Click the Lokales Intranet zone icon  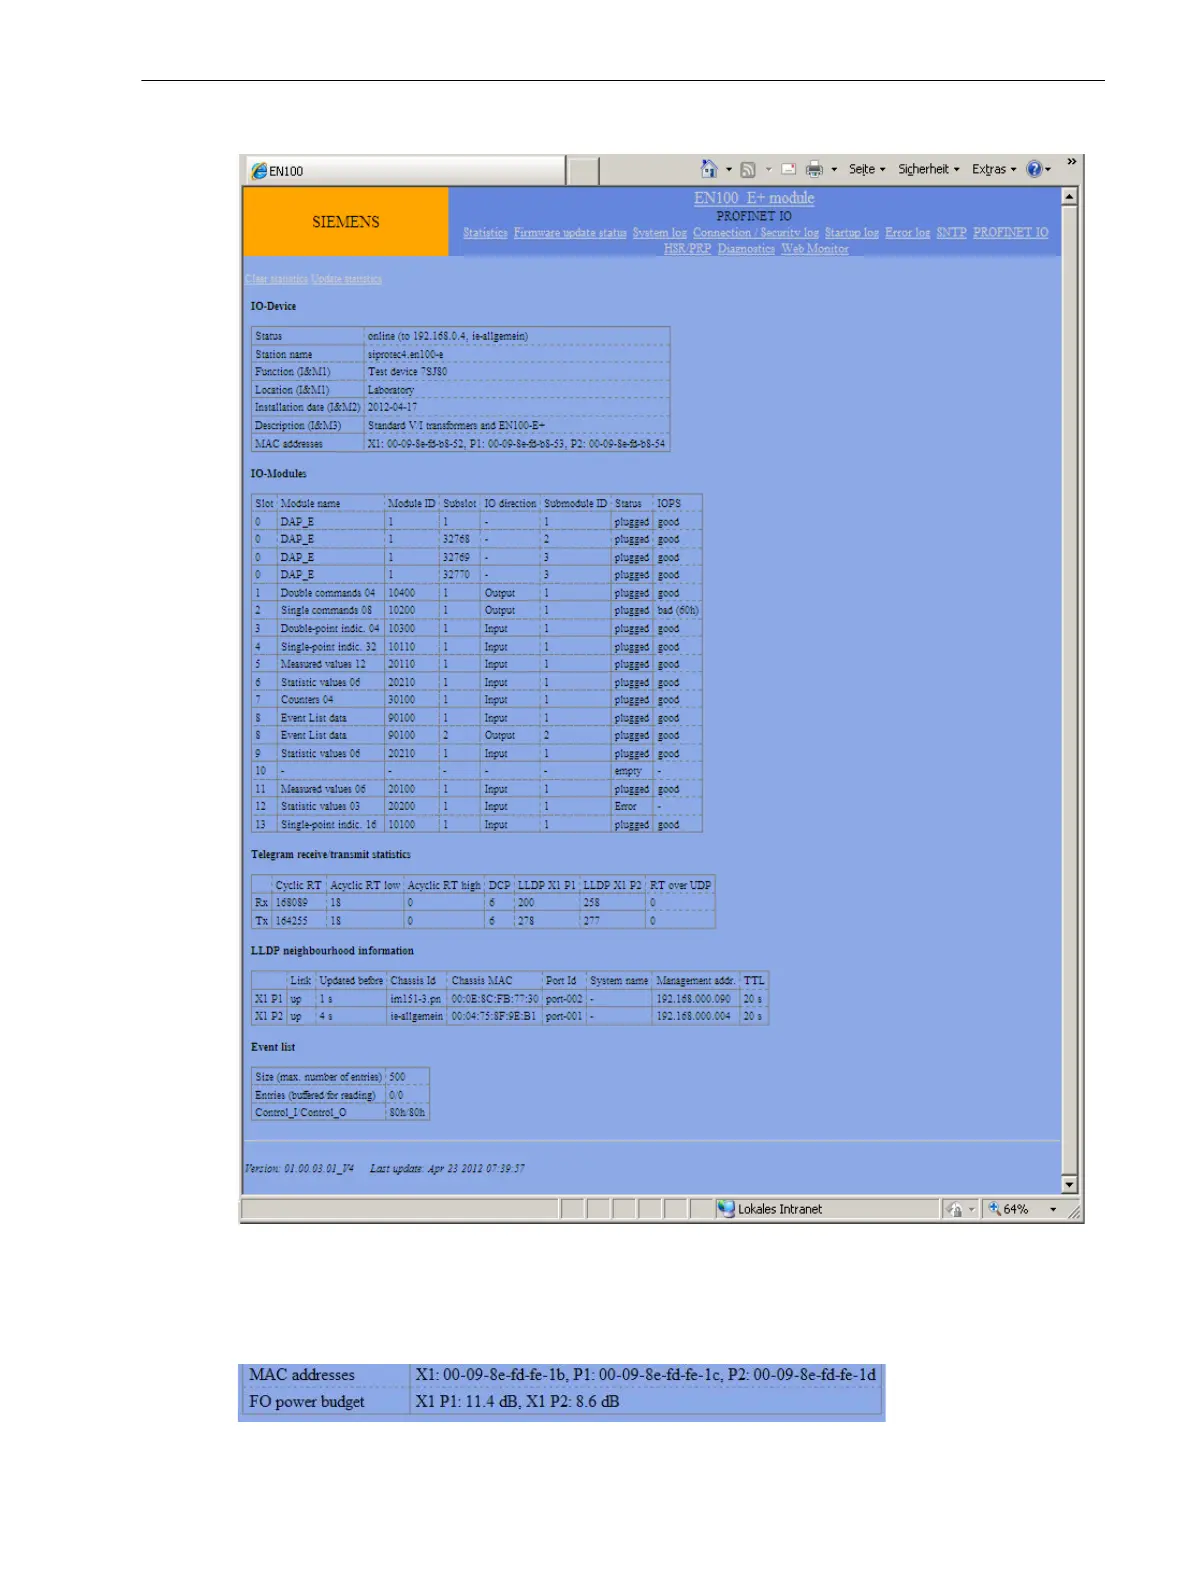[x=726, y=1209]
